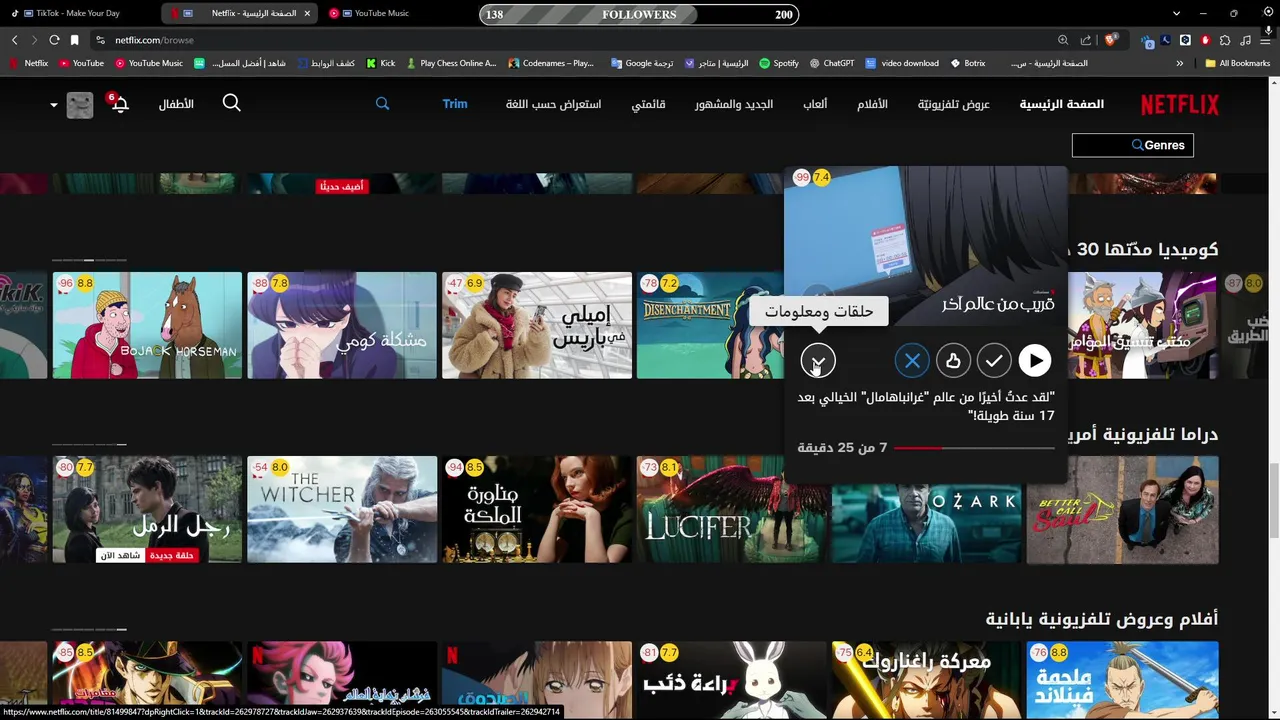
Task: Click the Trim extension link
Action: coord(455,104)
